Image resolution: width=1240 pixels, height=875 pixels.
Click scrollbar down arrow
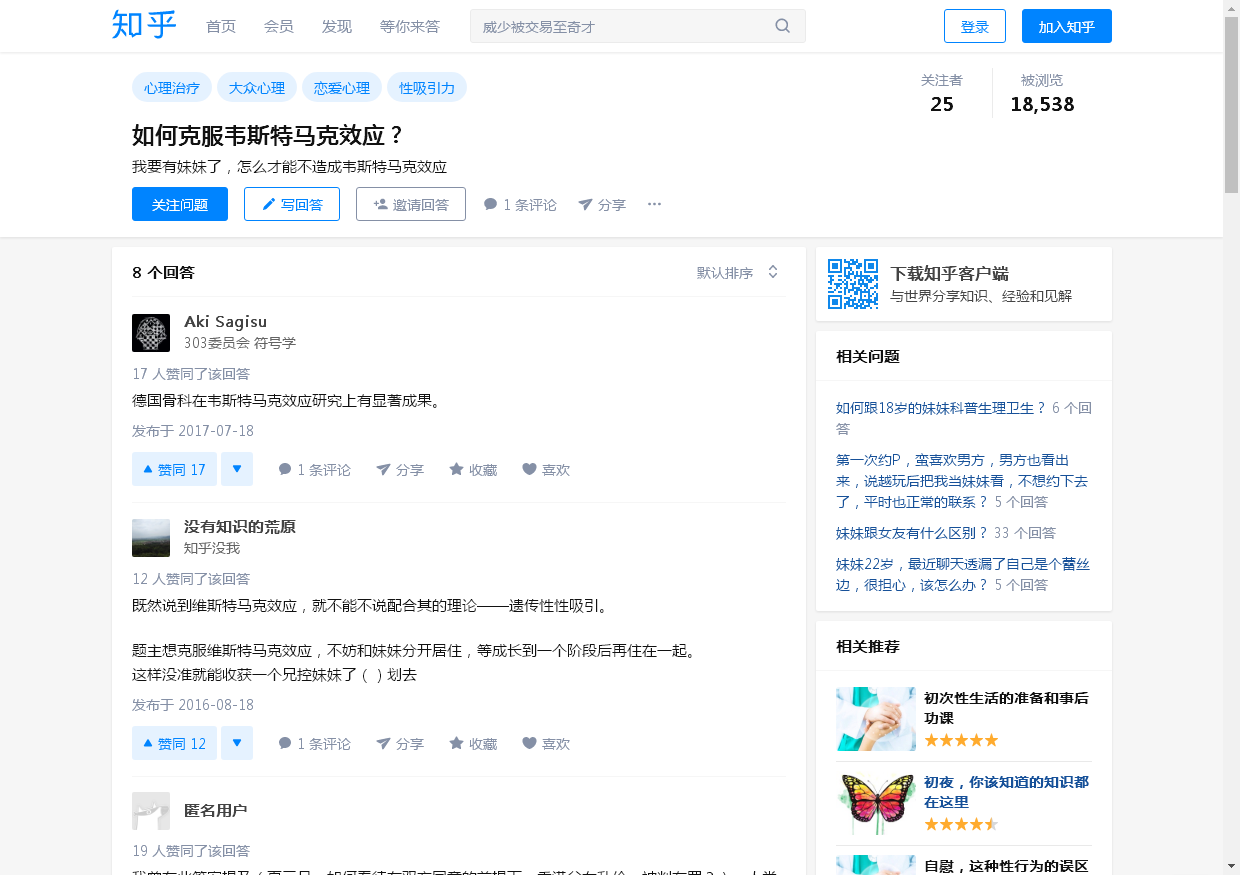tap(1231, 866)
